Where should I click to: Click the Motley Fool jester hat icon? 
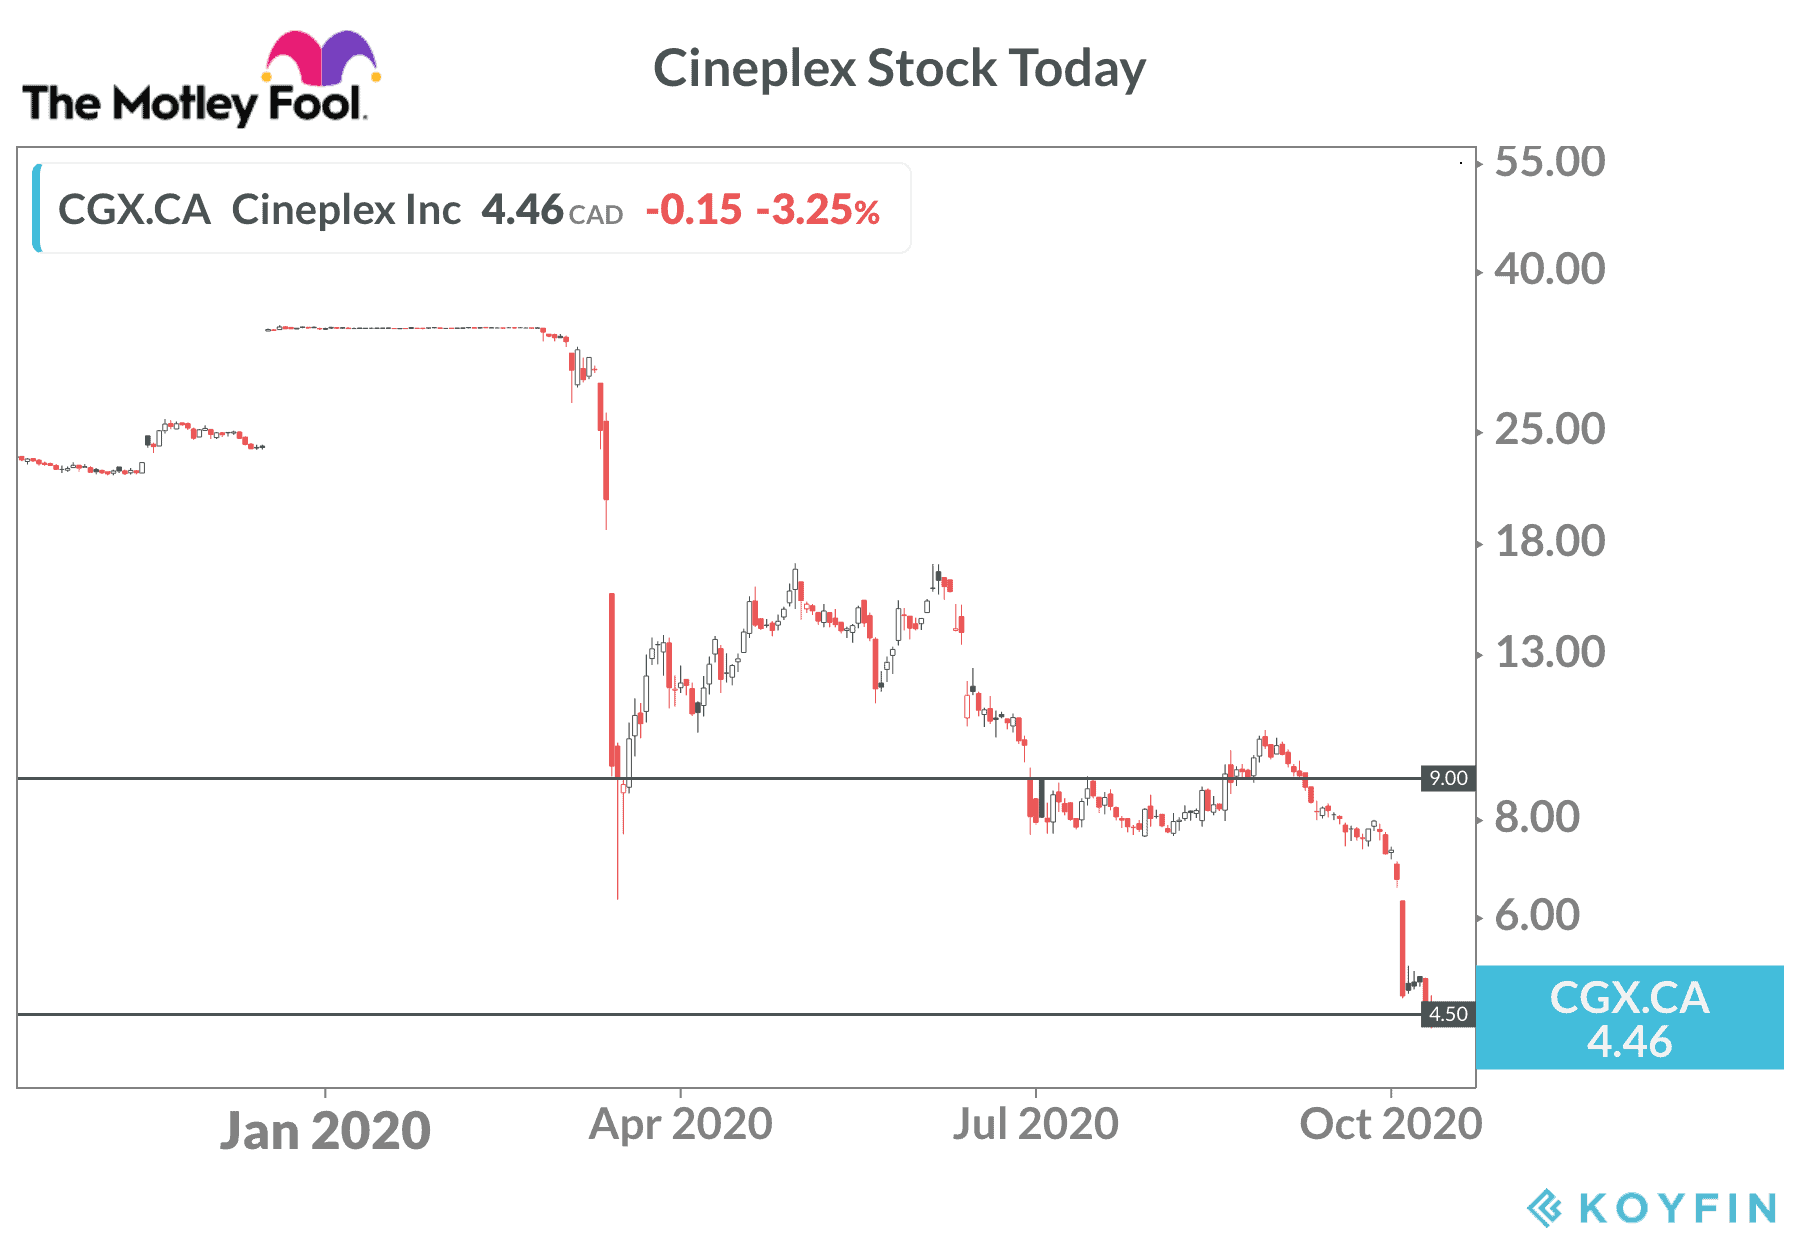tap(321, 58)
